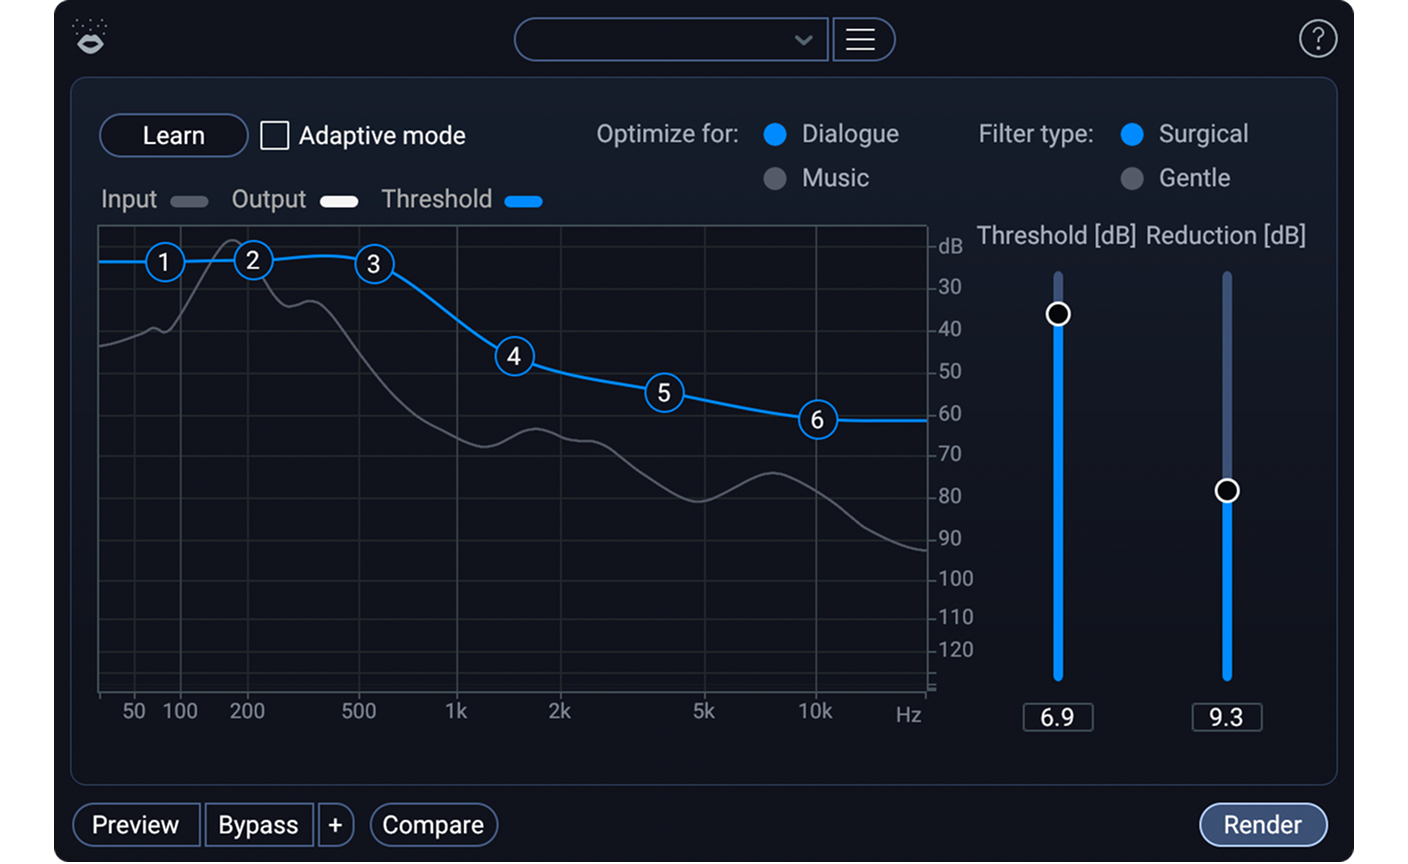Screen dimensions: 1408x864
Task: Select threshold node 2 on the curve
Action: pyautogui.click(x=253, y=261)
